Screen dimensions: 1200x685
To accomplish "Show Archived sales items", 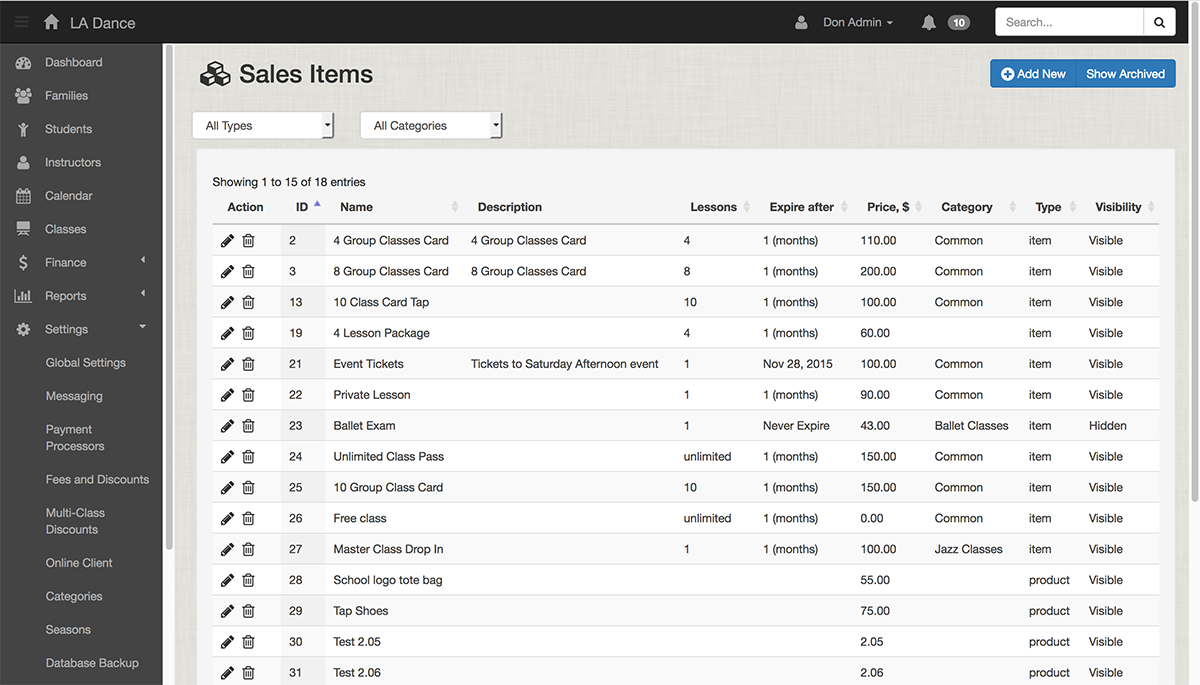I will [x=1125, y=73].
